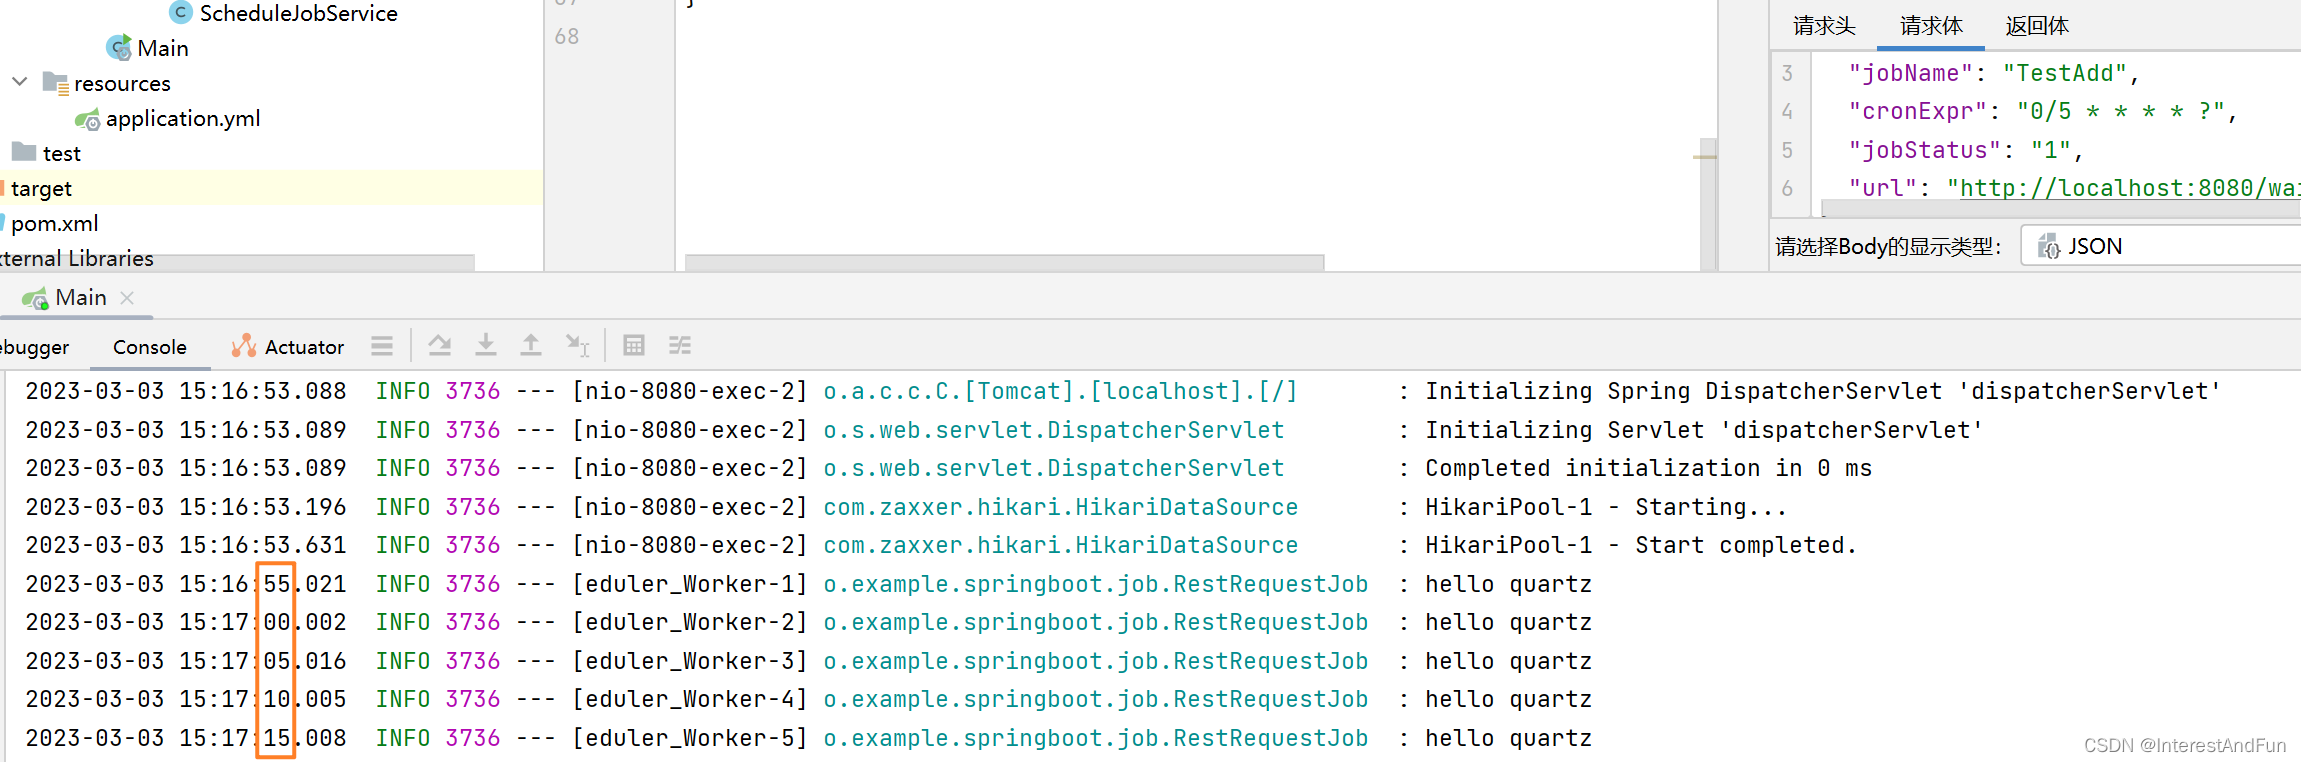Open the localhost:8080 URL link in request body
This screenshot has width=2301, height=762.
point(2130,188)
